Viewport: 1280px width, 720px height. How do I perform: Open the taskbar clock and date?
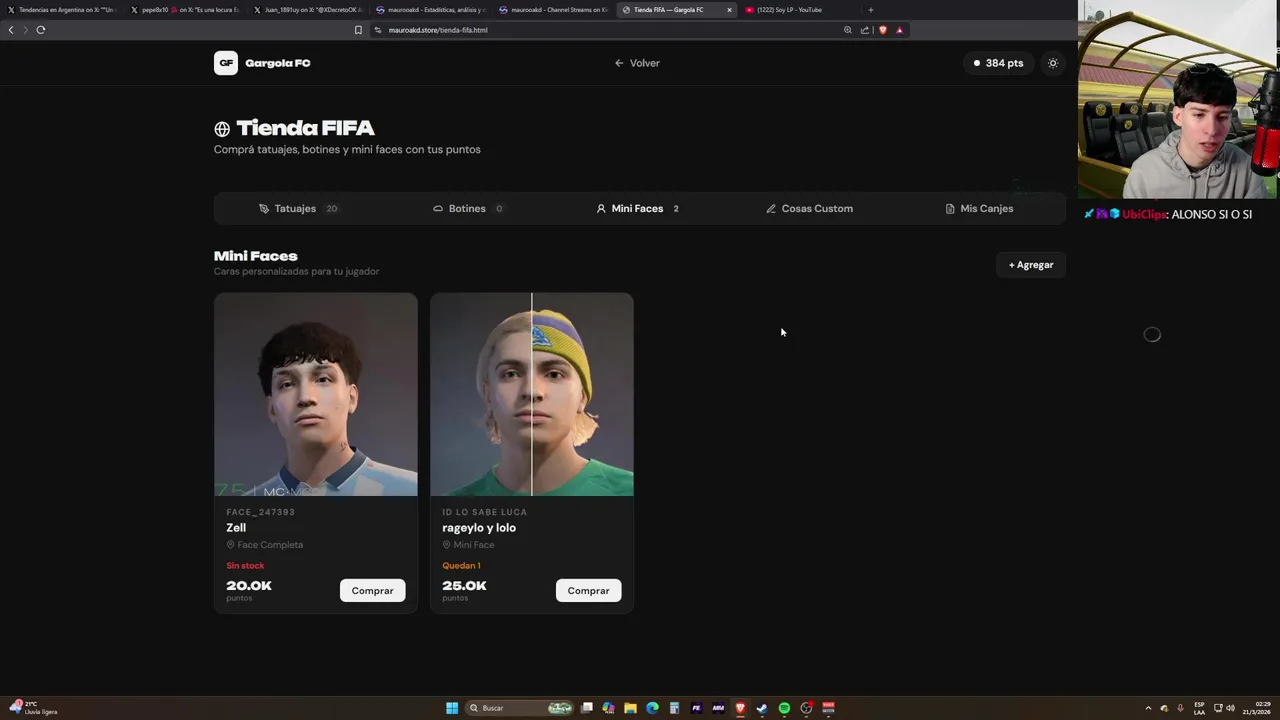point(1256,708)
